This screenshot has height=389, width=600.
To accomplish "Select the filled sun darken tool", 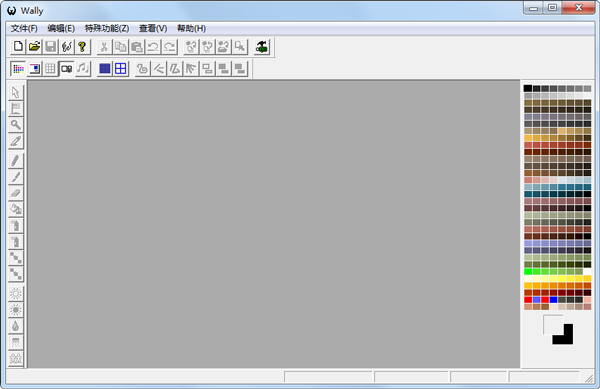I will 16,310.
